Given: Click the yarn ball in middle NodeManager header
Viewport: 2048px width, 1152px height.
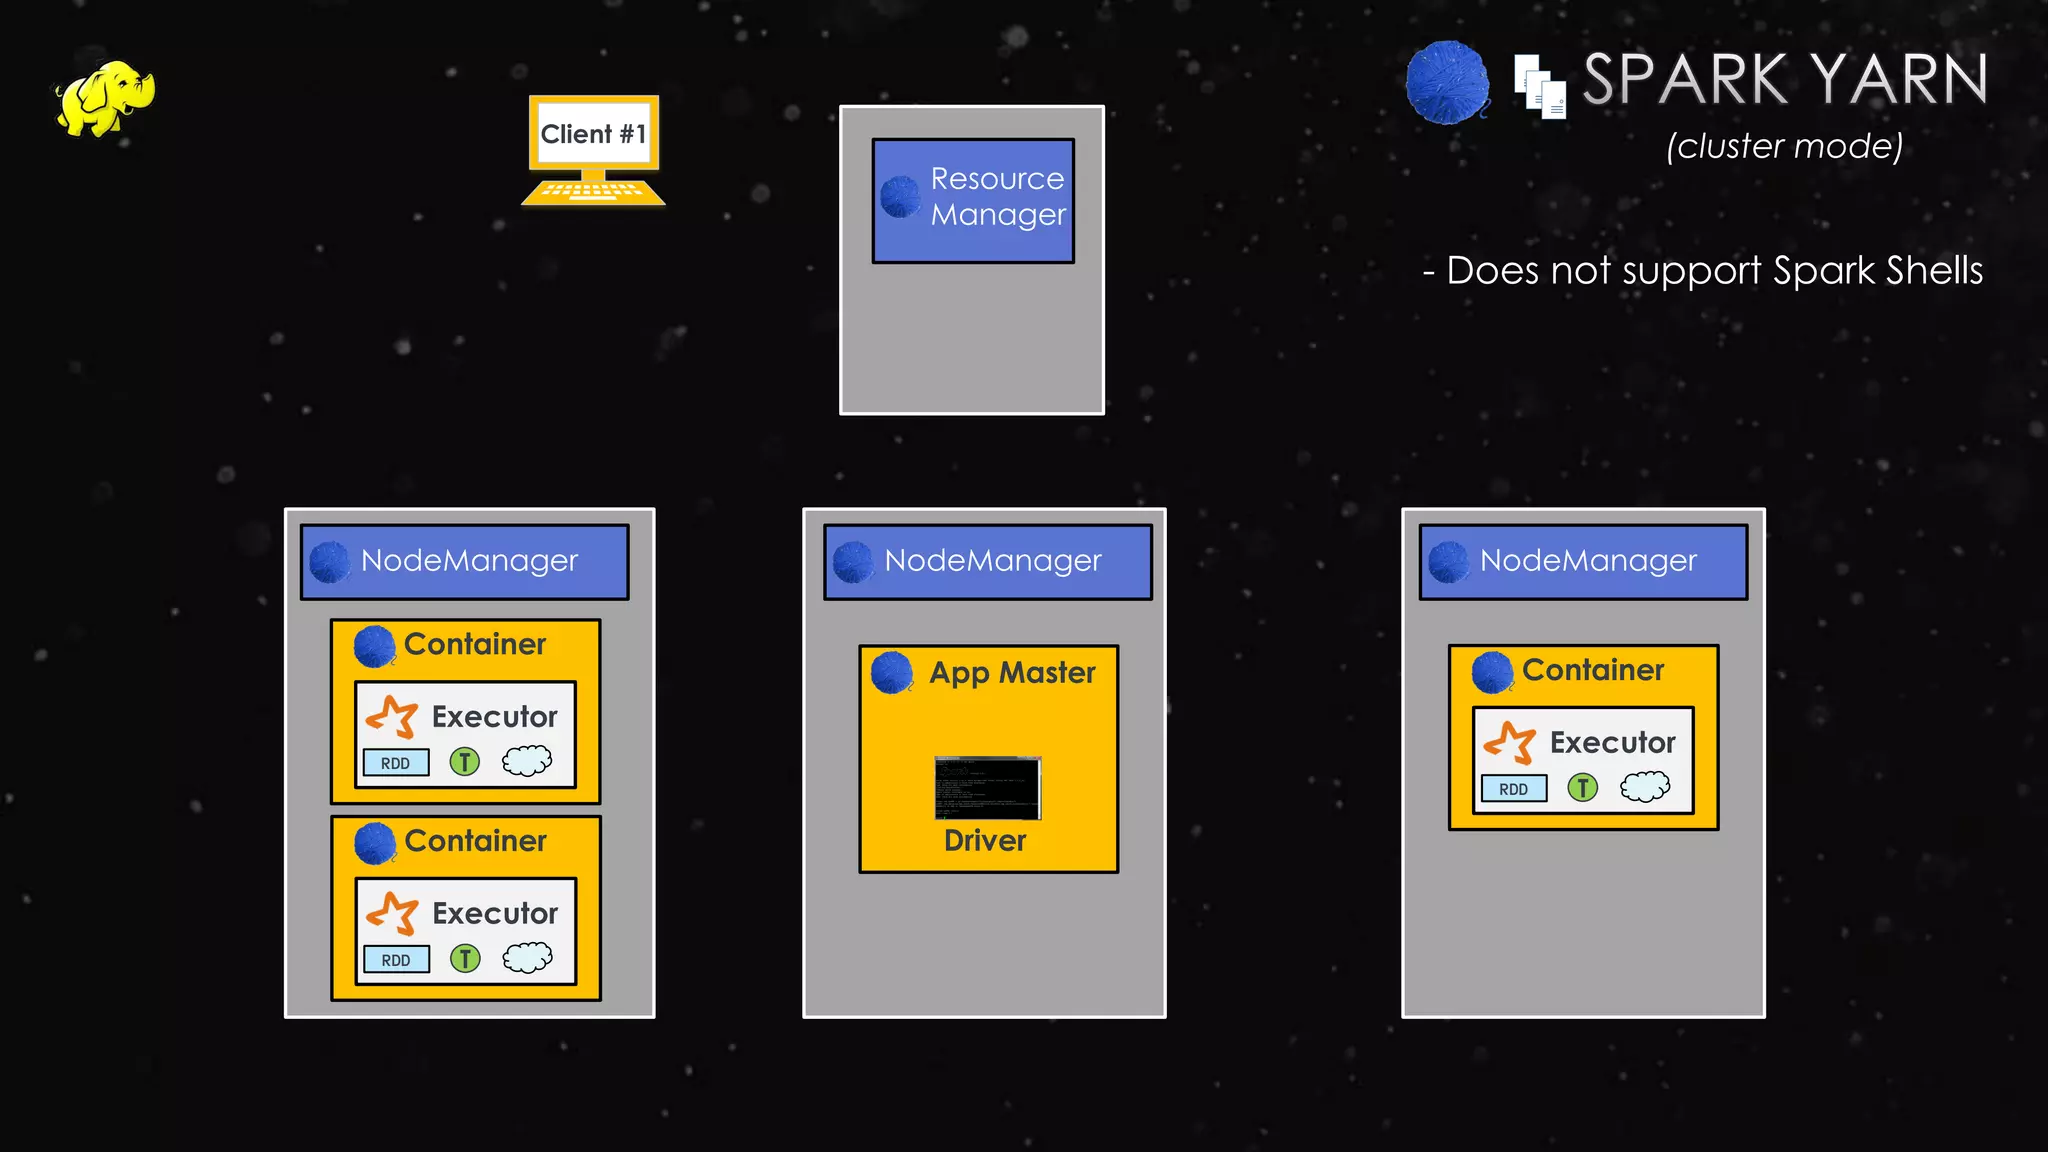Looking at the screenshot, I should point(854,562).
